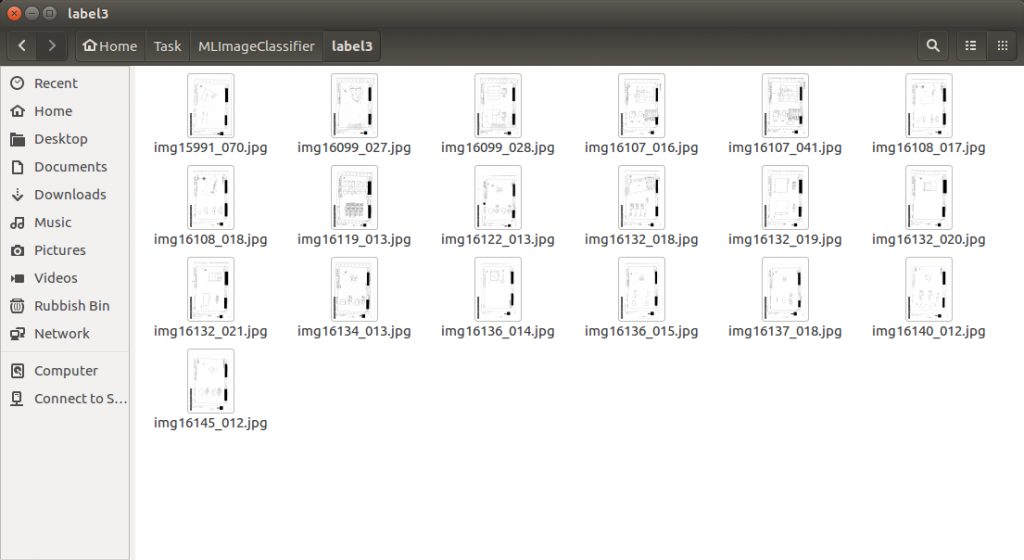Open Downloads label in the sidebar
1024x560 pixels.
coord(70,194)
